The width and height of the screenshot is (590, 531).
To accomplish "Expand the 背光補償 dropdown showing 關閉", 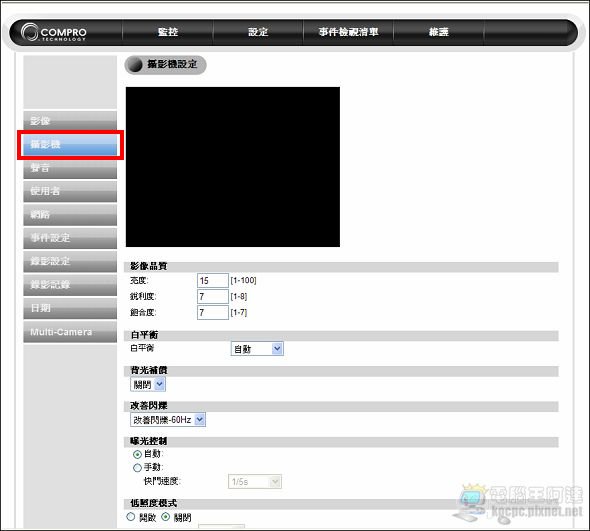I will (148, 384).
